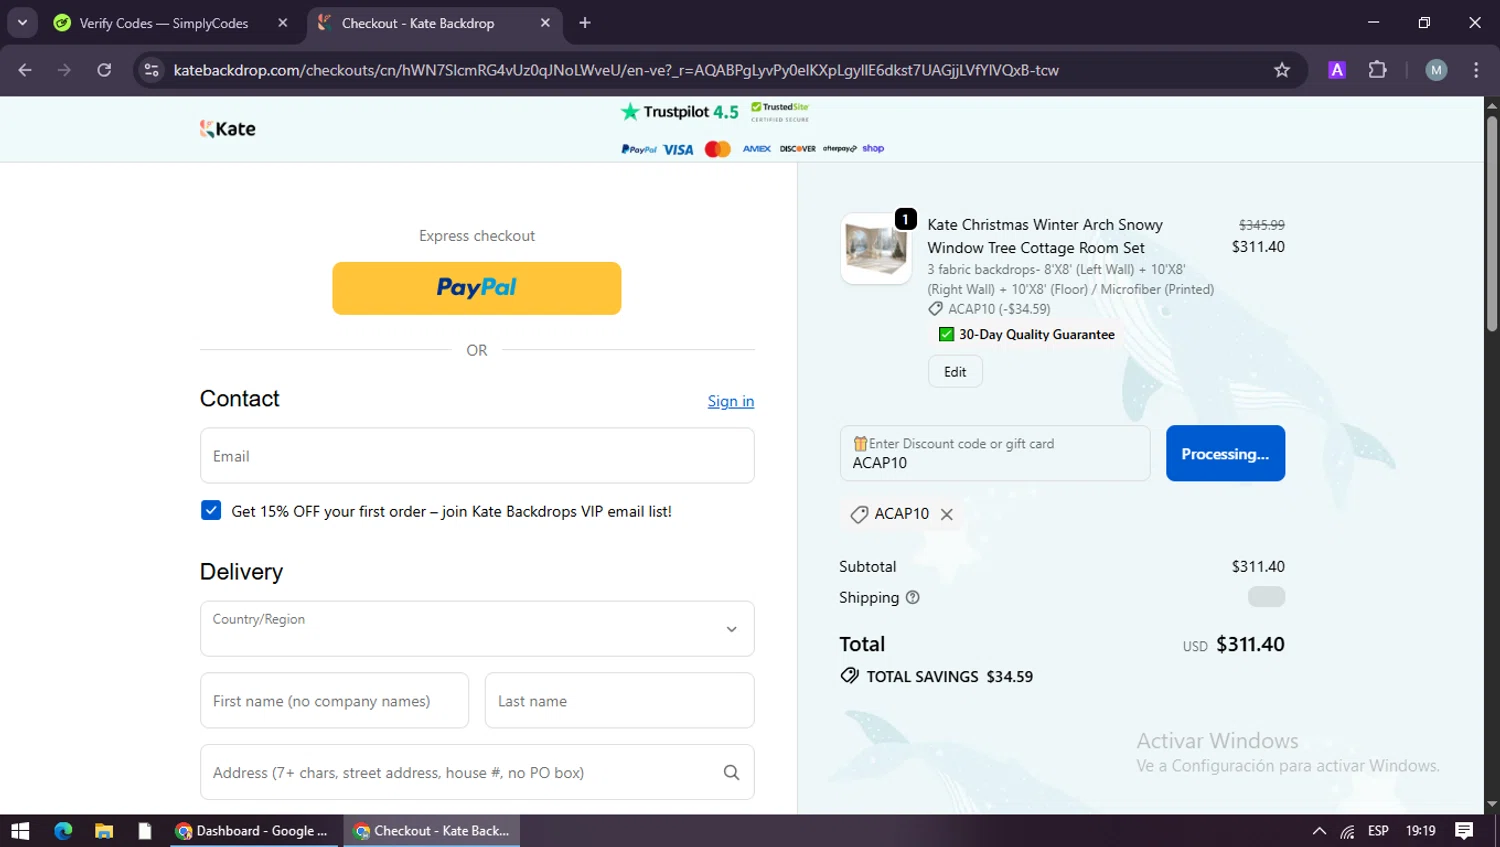
Task: Click the Shop Pay logo
Action: (x=873, y=149)
